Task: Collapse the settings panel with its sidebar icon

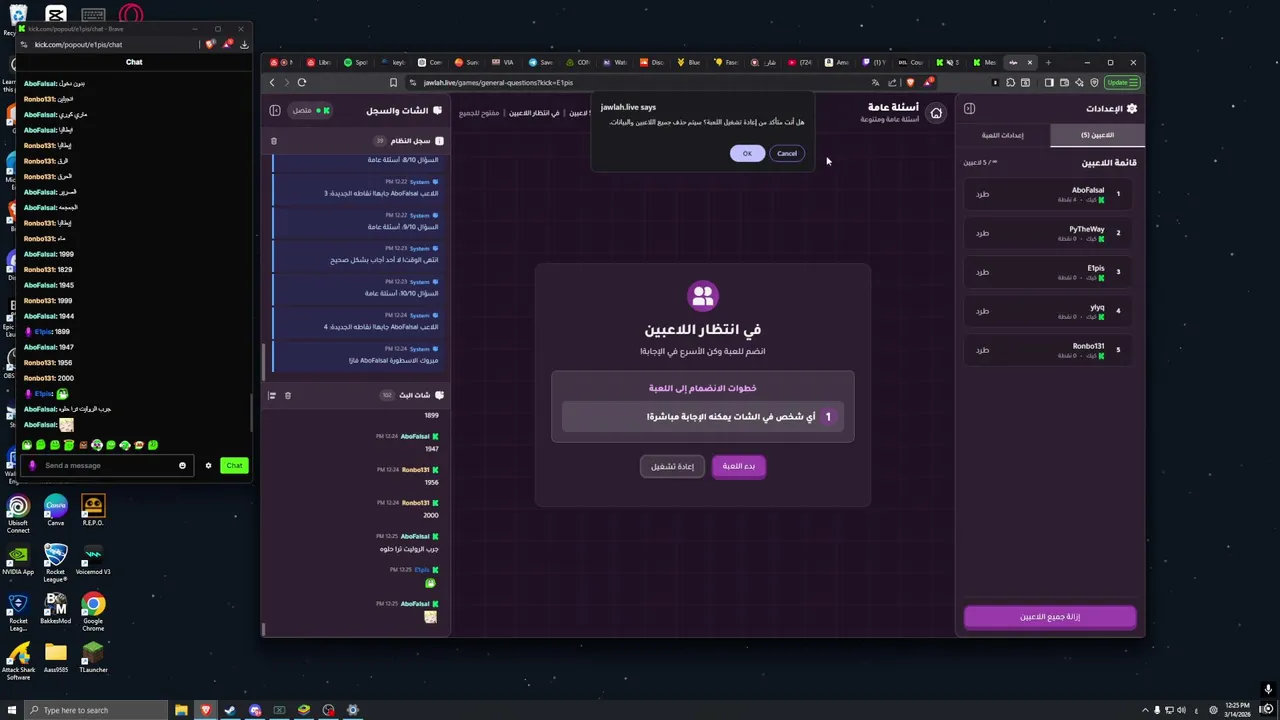Action: tap(969, 108)
